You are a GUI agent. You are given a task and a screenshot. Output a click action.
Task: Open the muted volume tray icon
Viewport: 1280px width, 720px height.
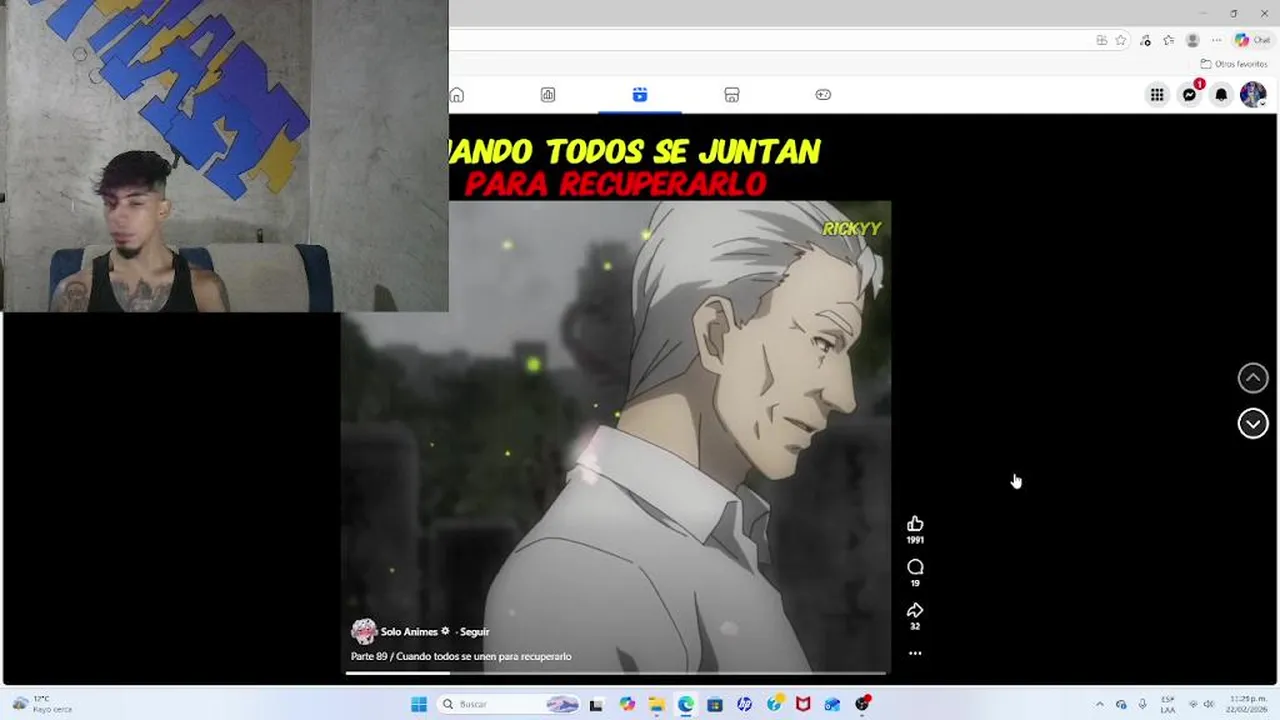coord(1209,704)
